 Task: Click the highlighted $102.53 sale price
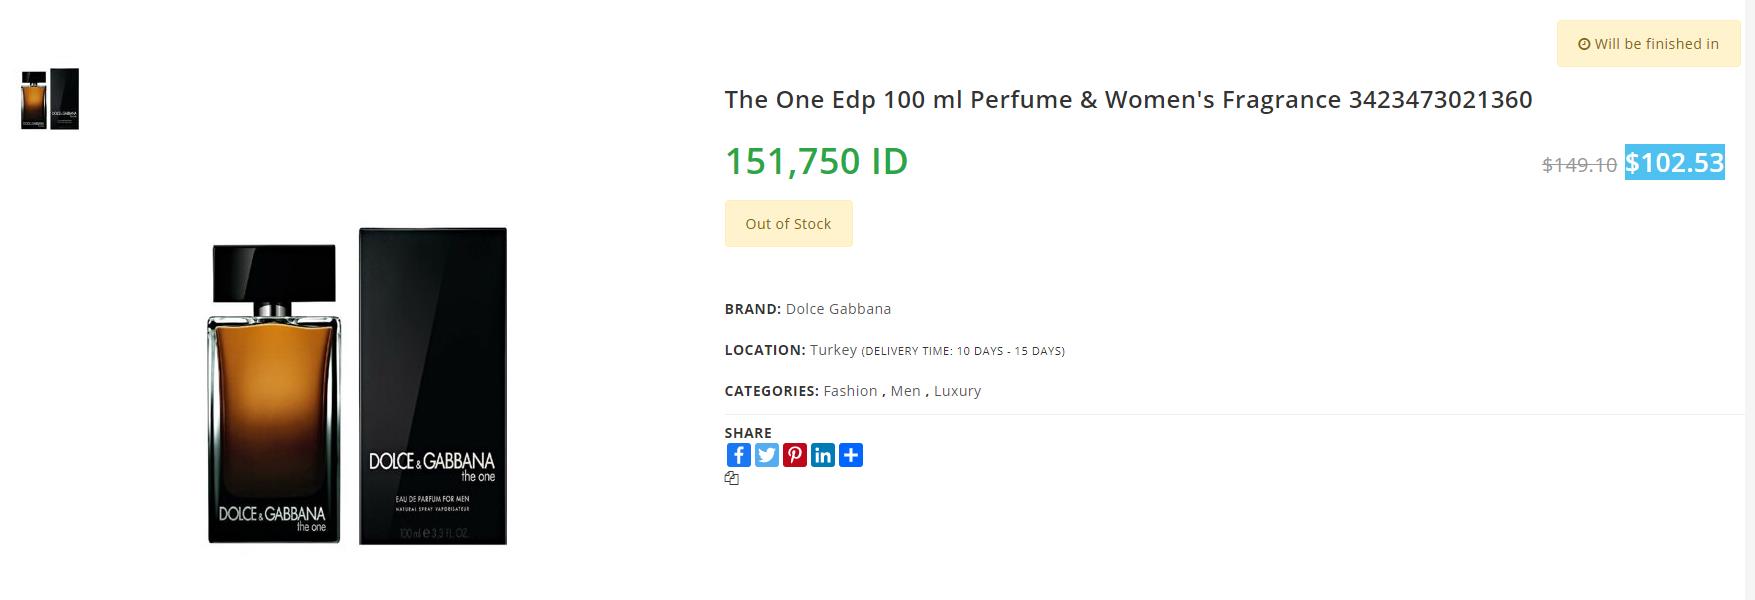pos(1675,162)
